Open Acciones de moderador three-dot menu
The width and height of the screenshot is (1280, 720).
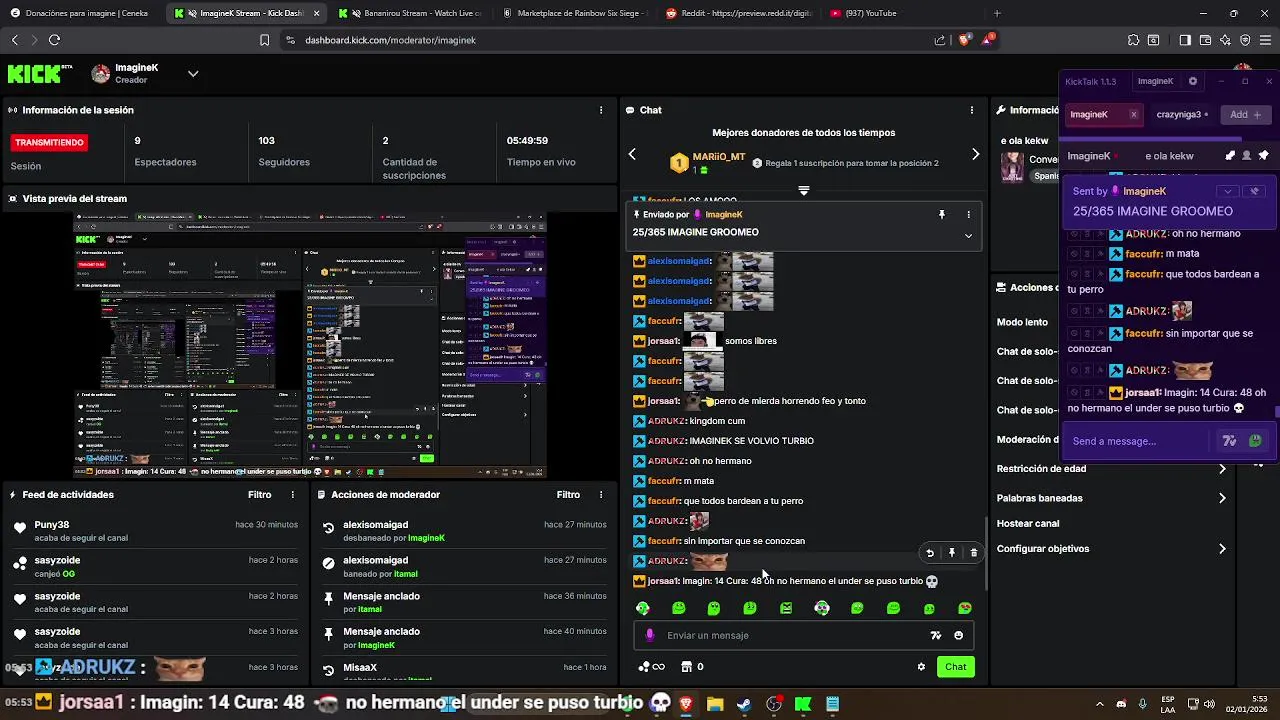tap(601, 495)
